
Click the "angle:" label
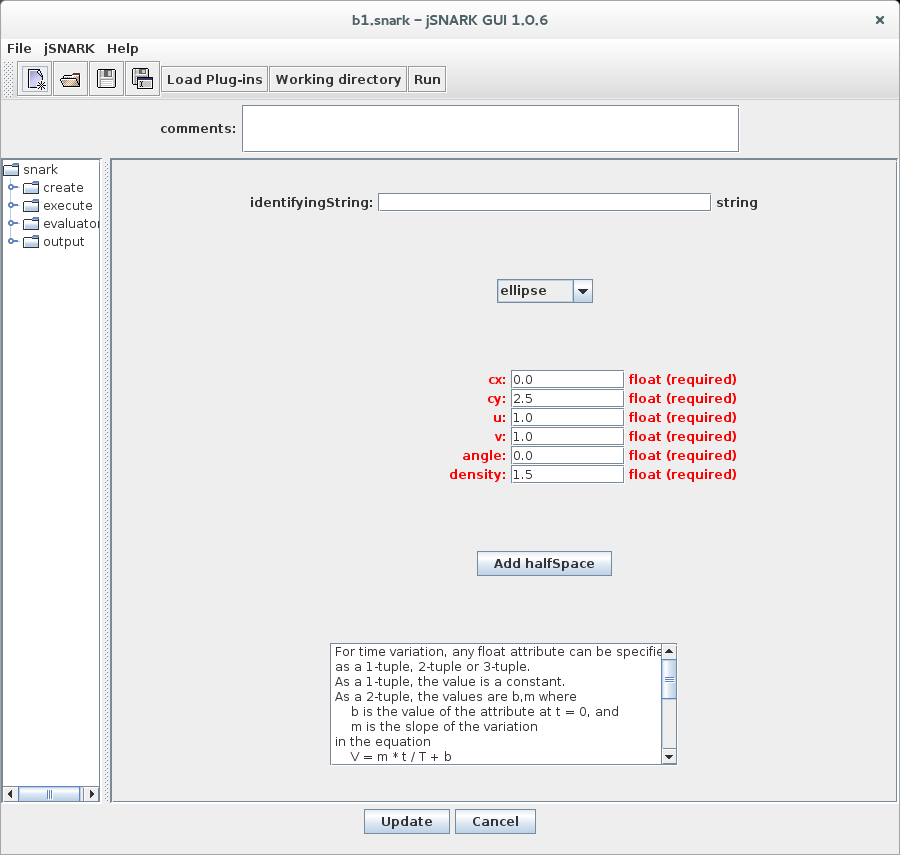pos(484,456)
